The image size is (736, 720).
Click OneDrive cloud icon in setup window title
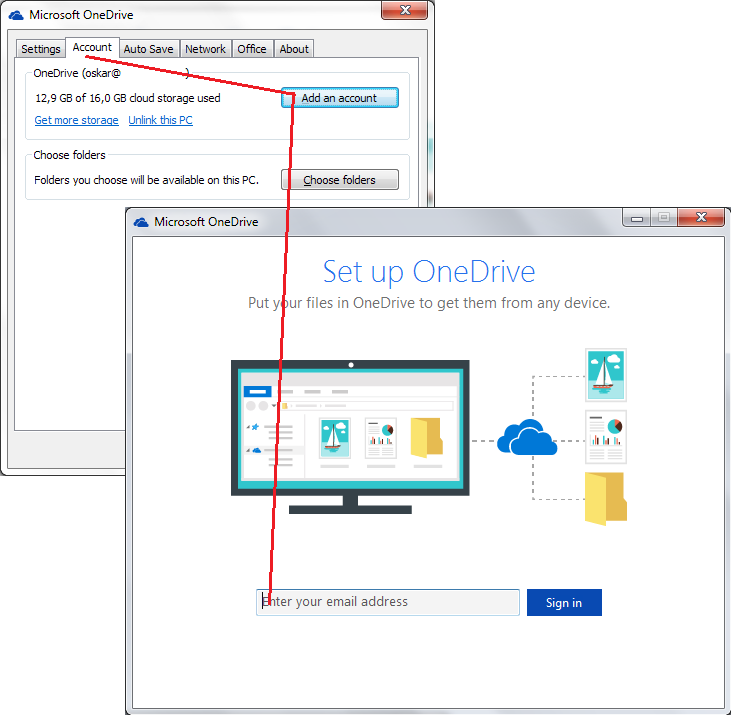pos(141,222)
